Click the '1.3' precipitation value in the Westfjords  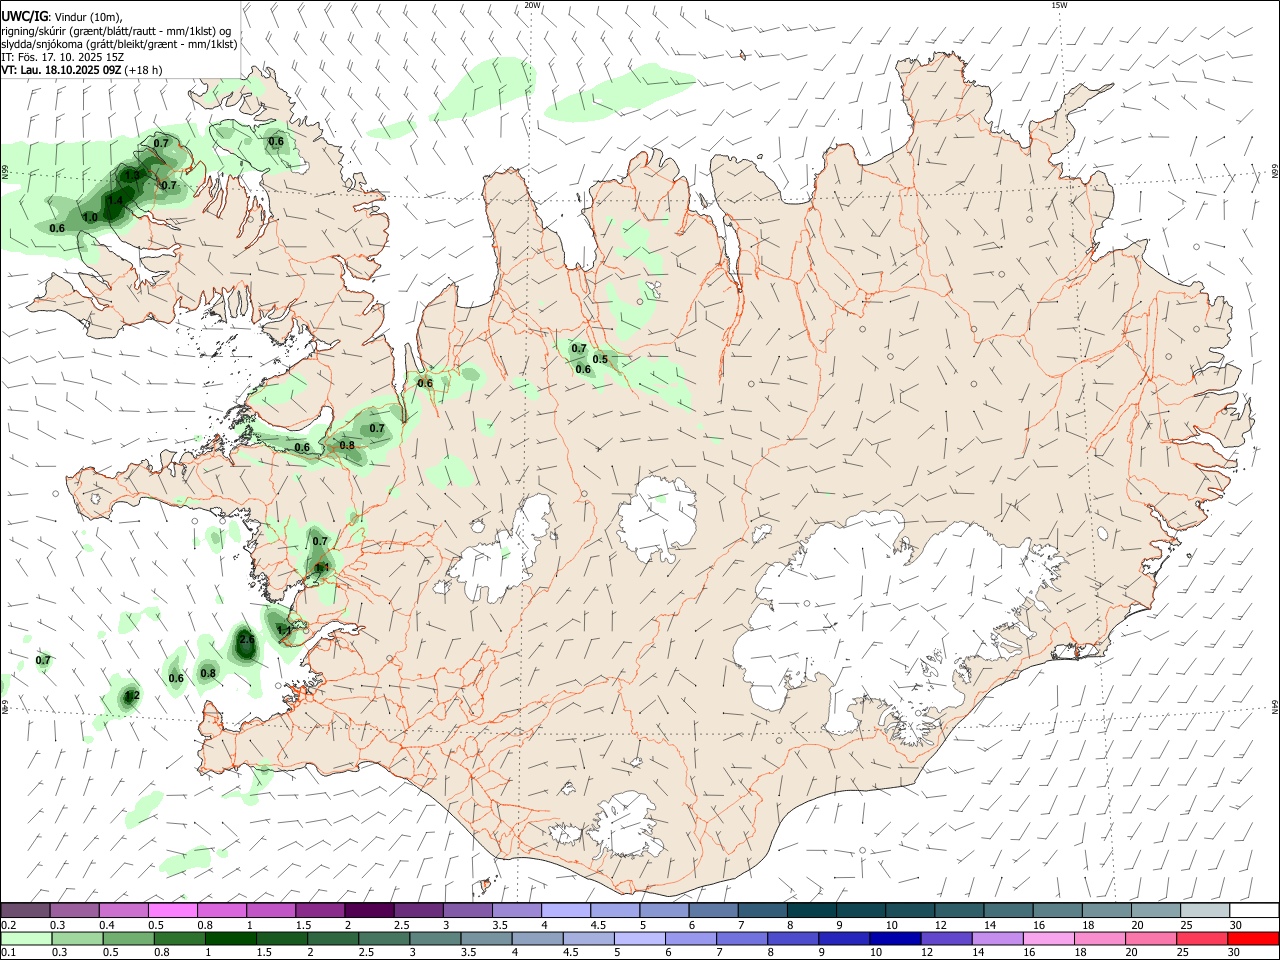click(x=131, y=176)
